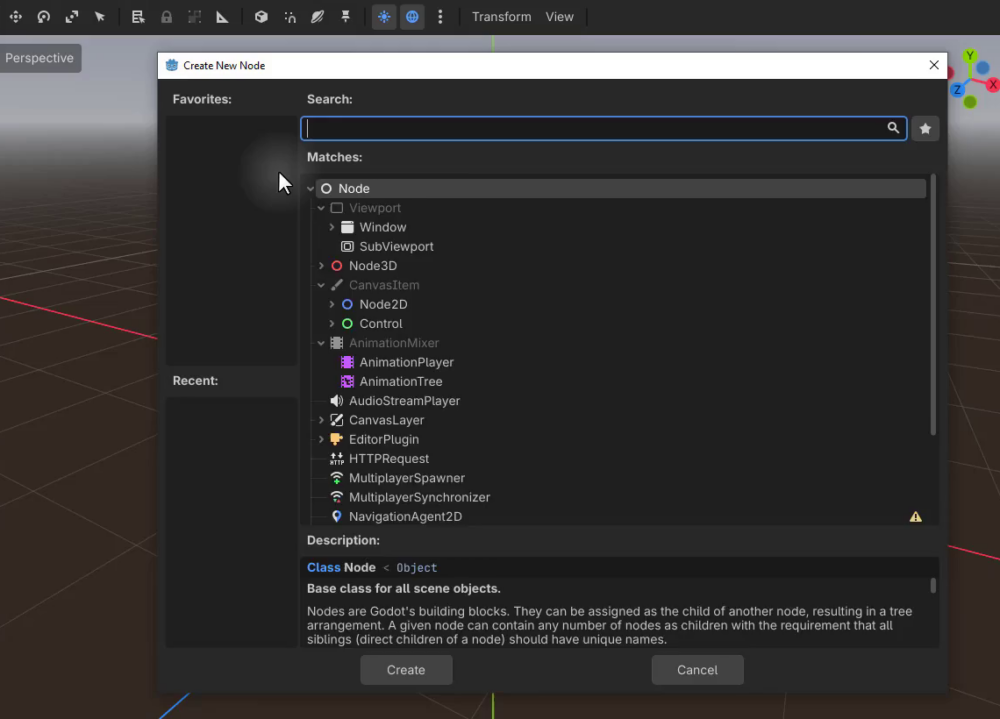1000x719 pixels.
Task: Expand the Node3D branch
Action: click(321, 266)
